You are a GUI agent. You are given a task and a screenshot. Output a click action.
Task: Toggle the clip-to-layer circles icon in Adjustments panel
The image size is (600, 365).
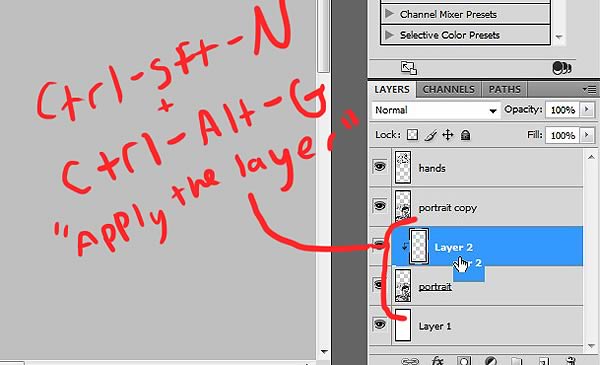pyautogui.click(x=562, y=68)
